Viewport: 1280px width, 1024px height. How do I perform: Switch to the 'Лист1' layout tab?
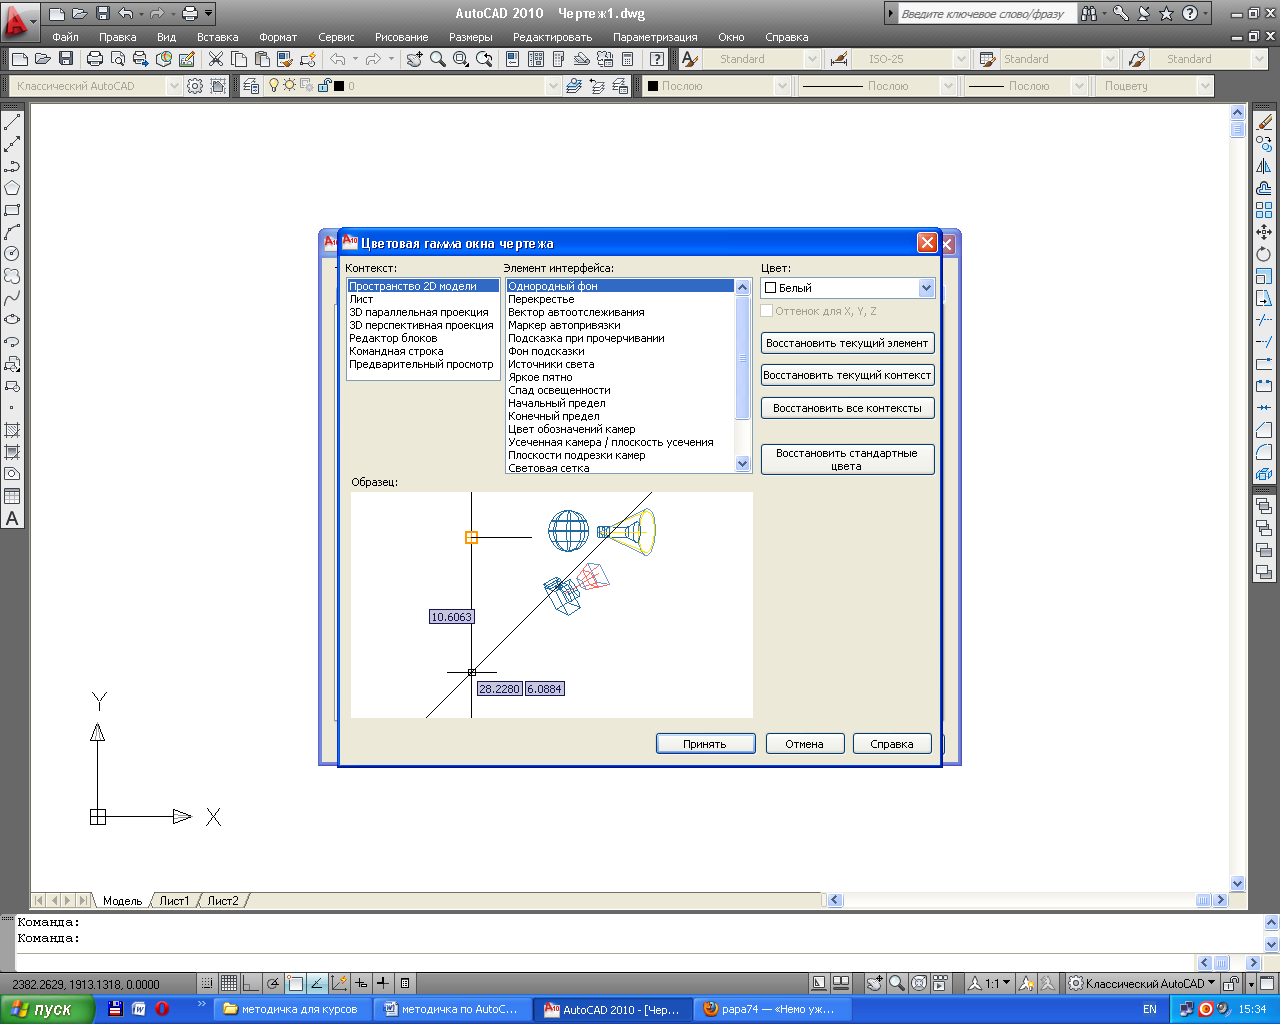pos(174,901)
